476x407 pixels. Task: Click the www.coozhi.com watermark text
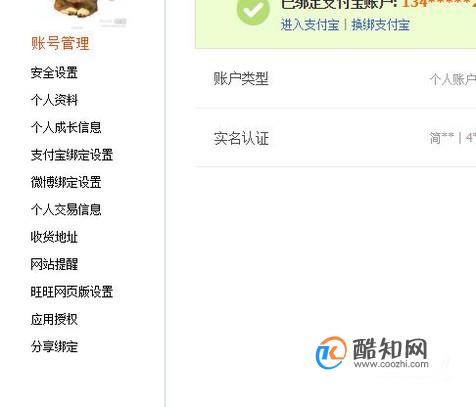[x=391, y=364]
